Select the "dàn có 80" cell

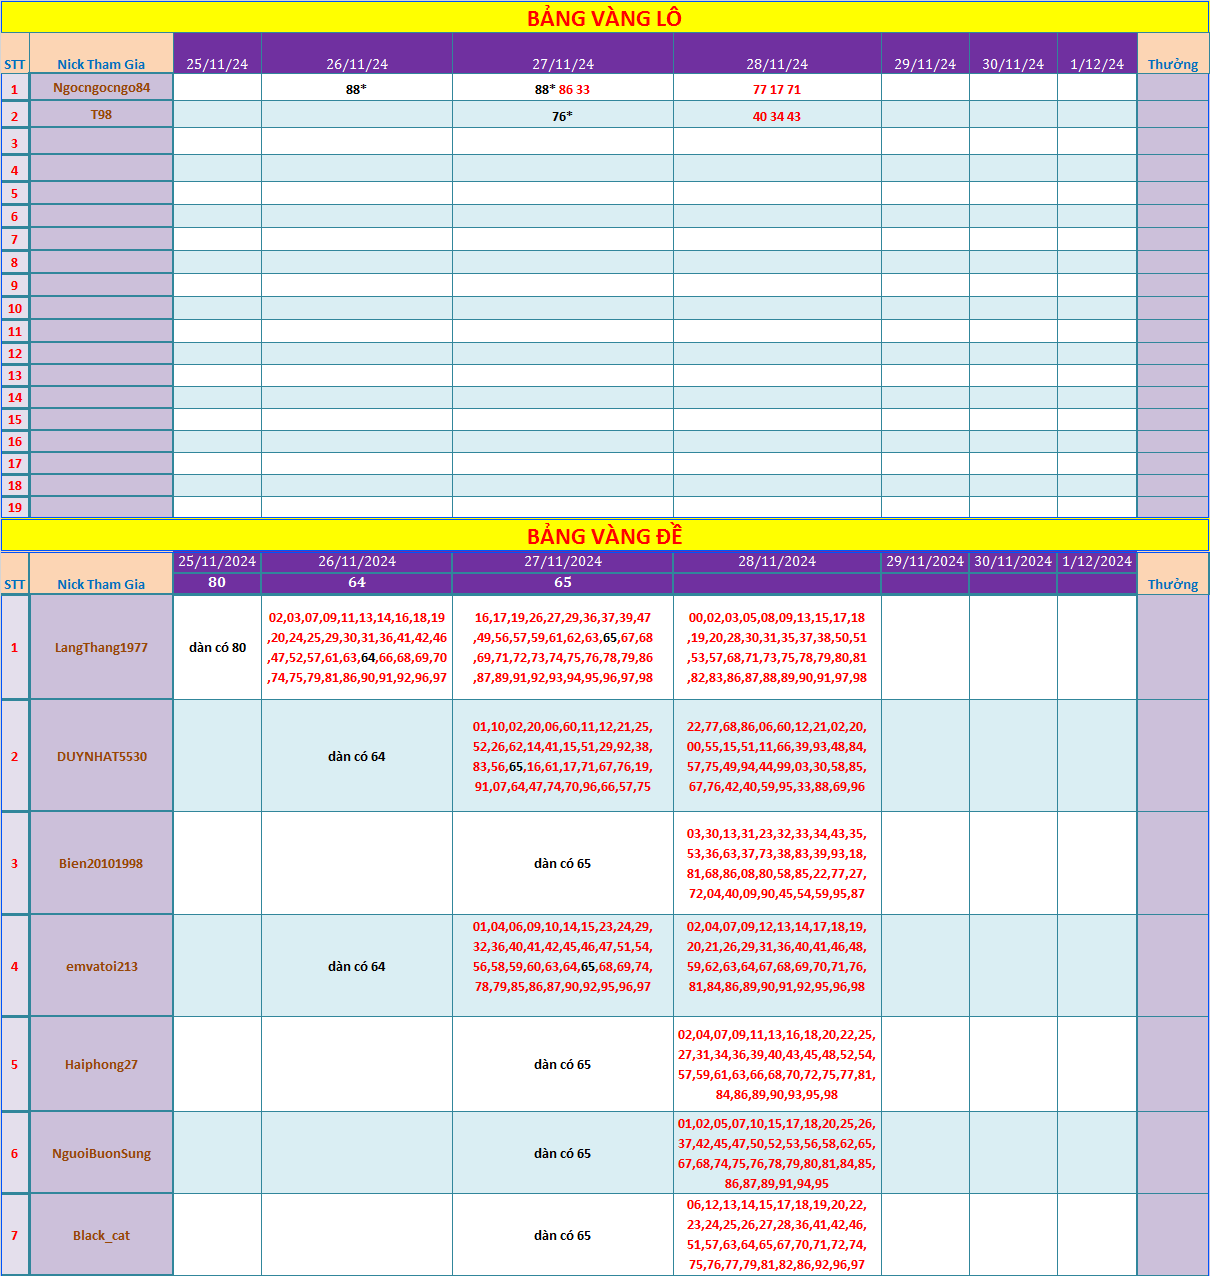click(217, 647)
